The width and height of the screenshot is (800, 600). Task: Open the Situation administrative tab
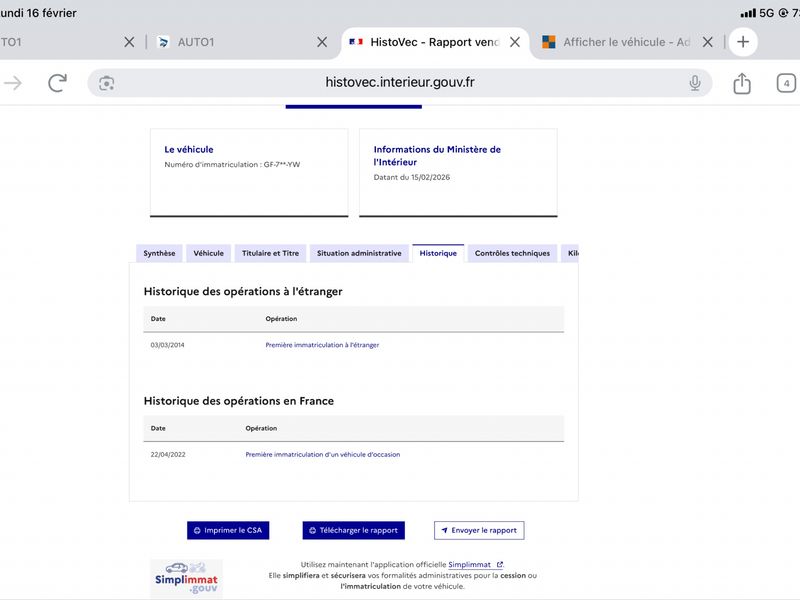tap(359, 254)
